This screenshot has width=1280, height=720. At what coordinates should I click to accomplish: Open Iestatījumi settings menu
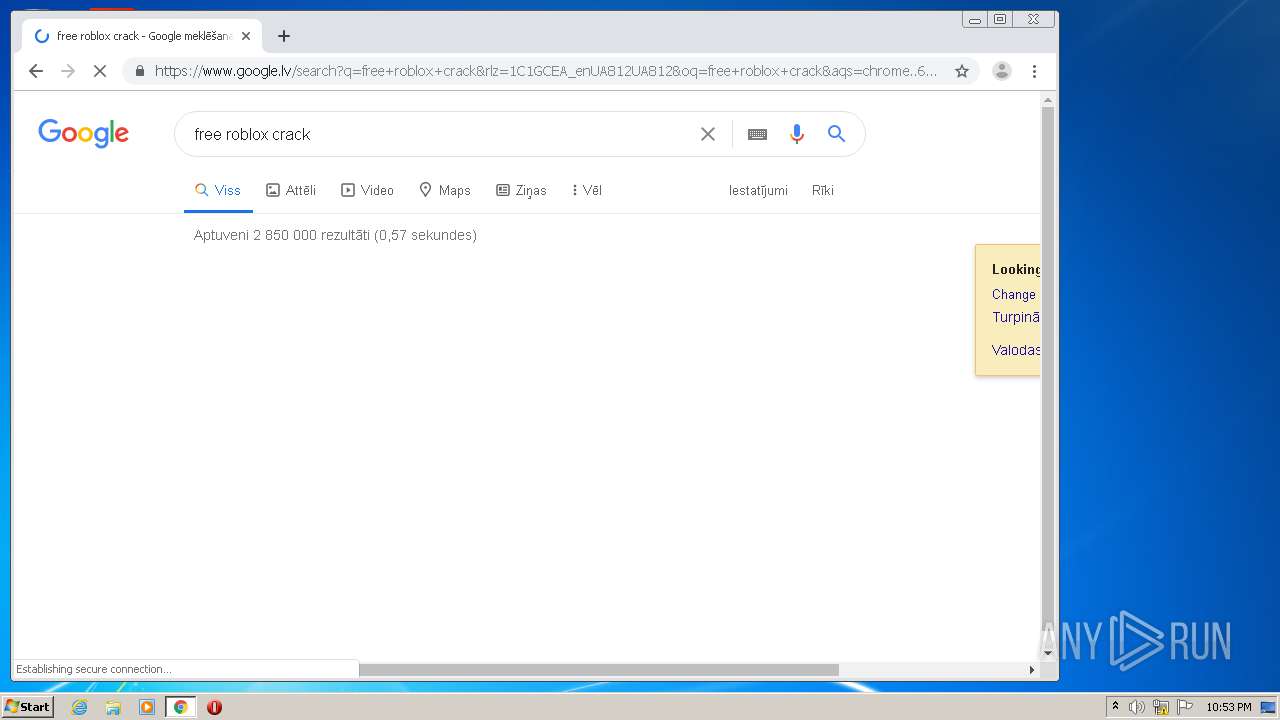click(x=758, y=190)
